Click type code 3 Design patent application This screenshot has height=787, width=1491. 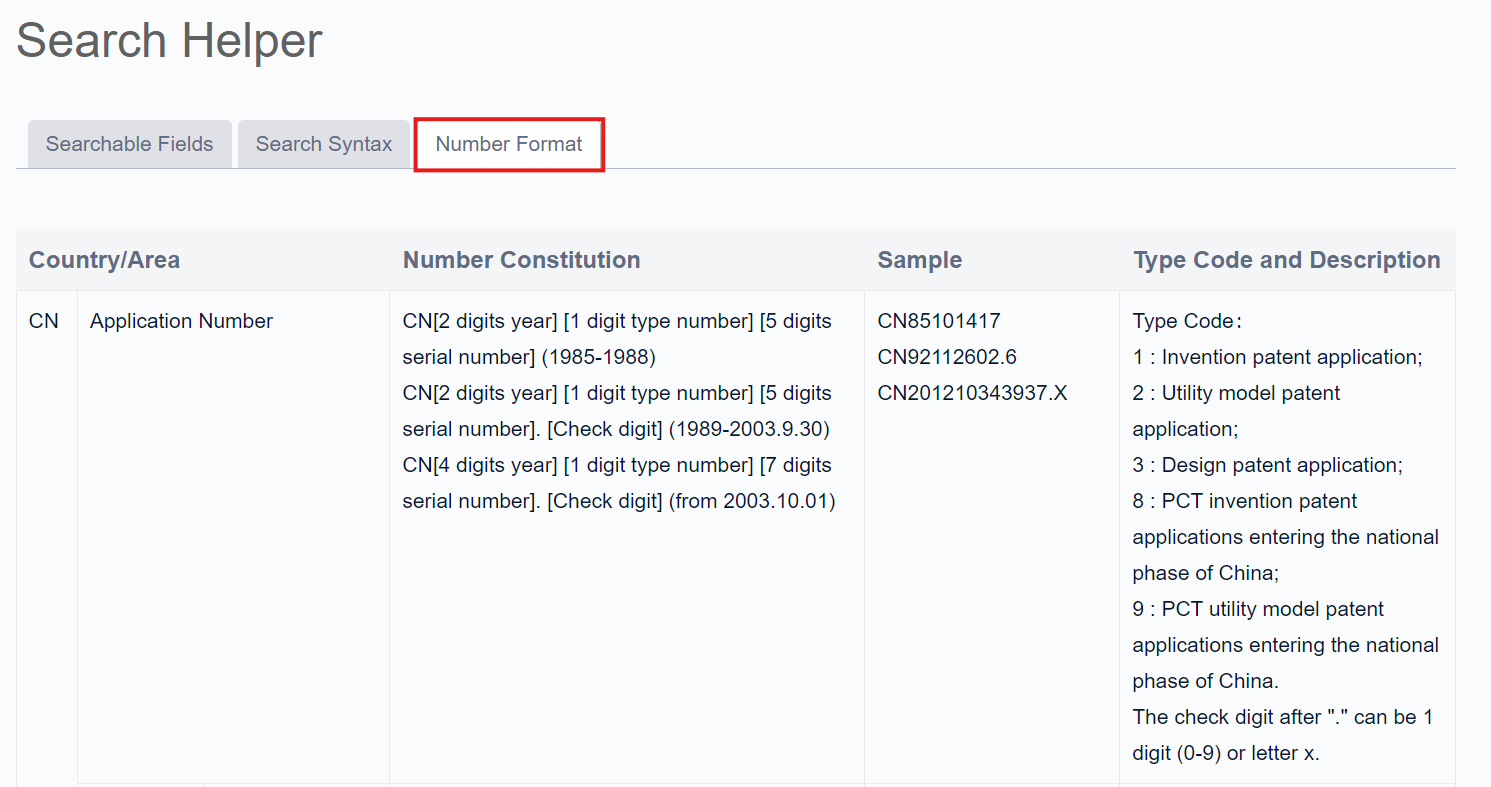coord(1267,465)
